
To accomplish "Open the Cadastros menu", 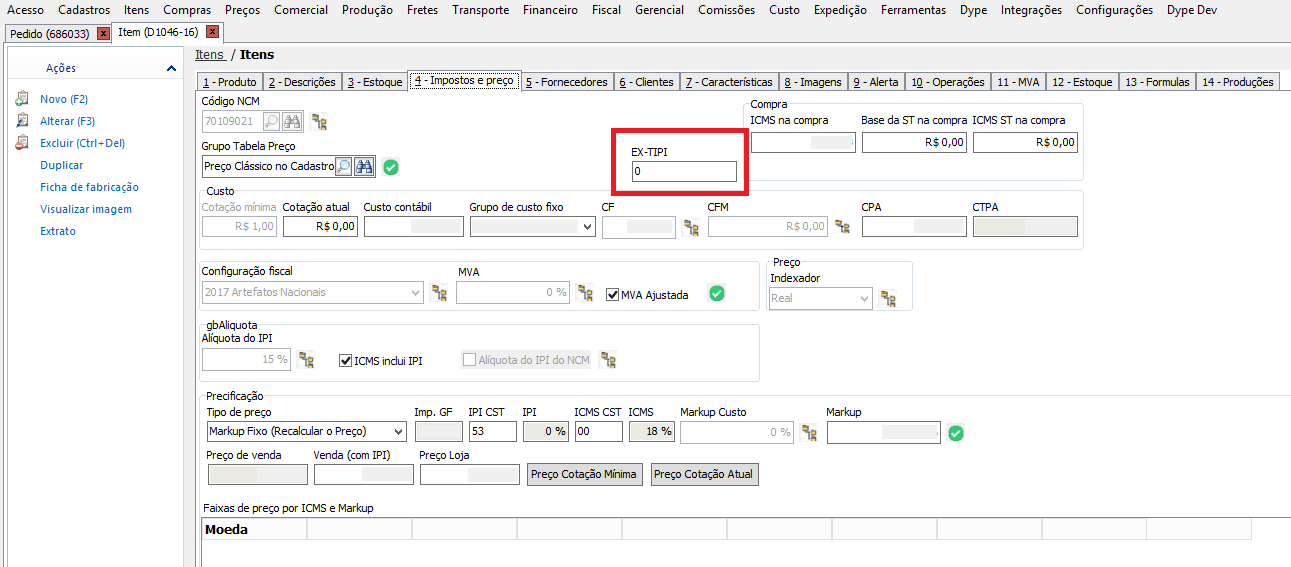I will [x=84, y=10].
